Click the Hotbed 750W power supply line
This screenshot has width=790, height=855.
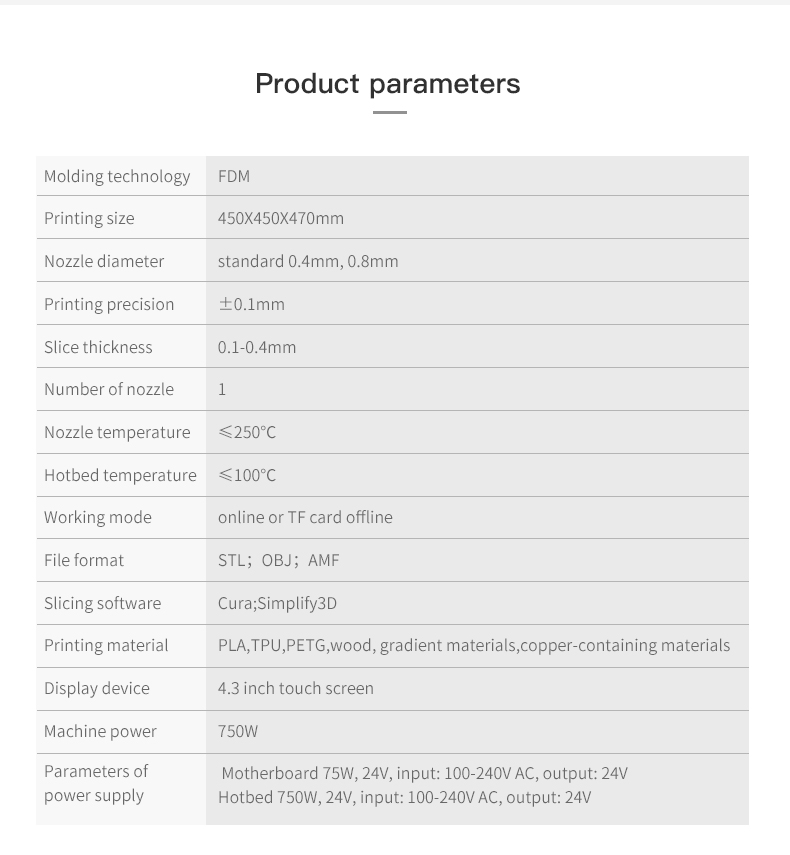[404, 797]
